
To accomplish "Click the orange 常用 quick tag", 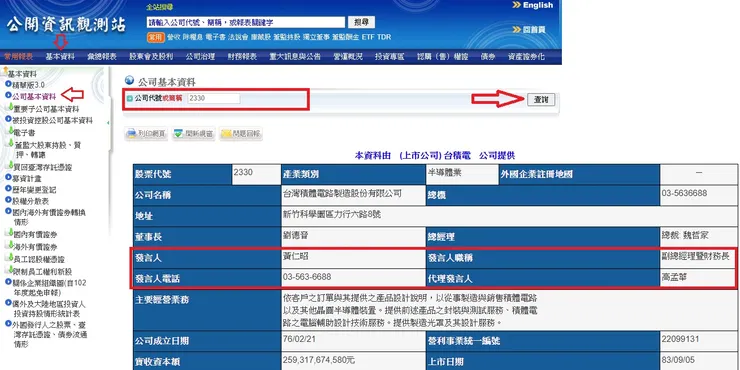I will pyautogui.click(x=155, y=37).
